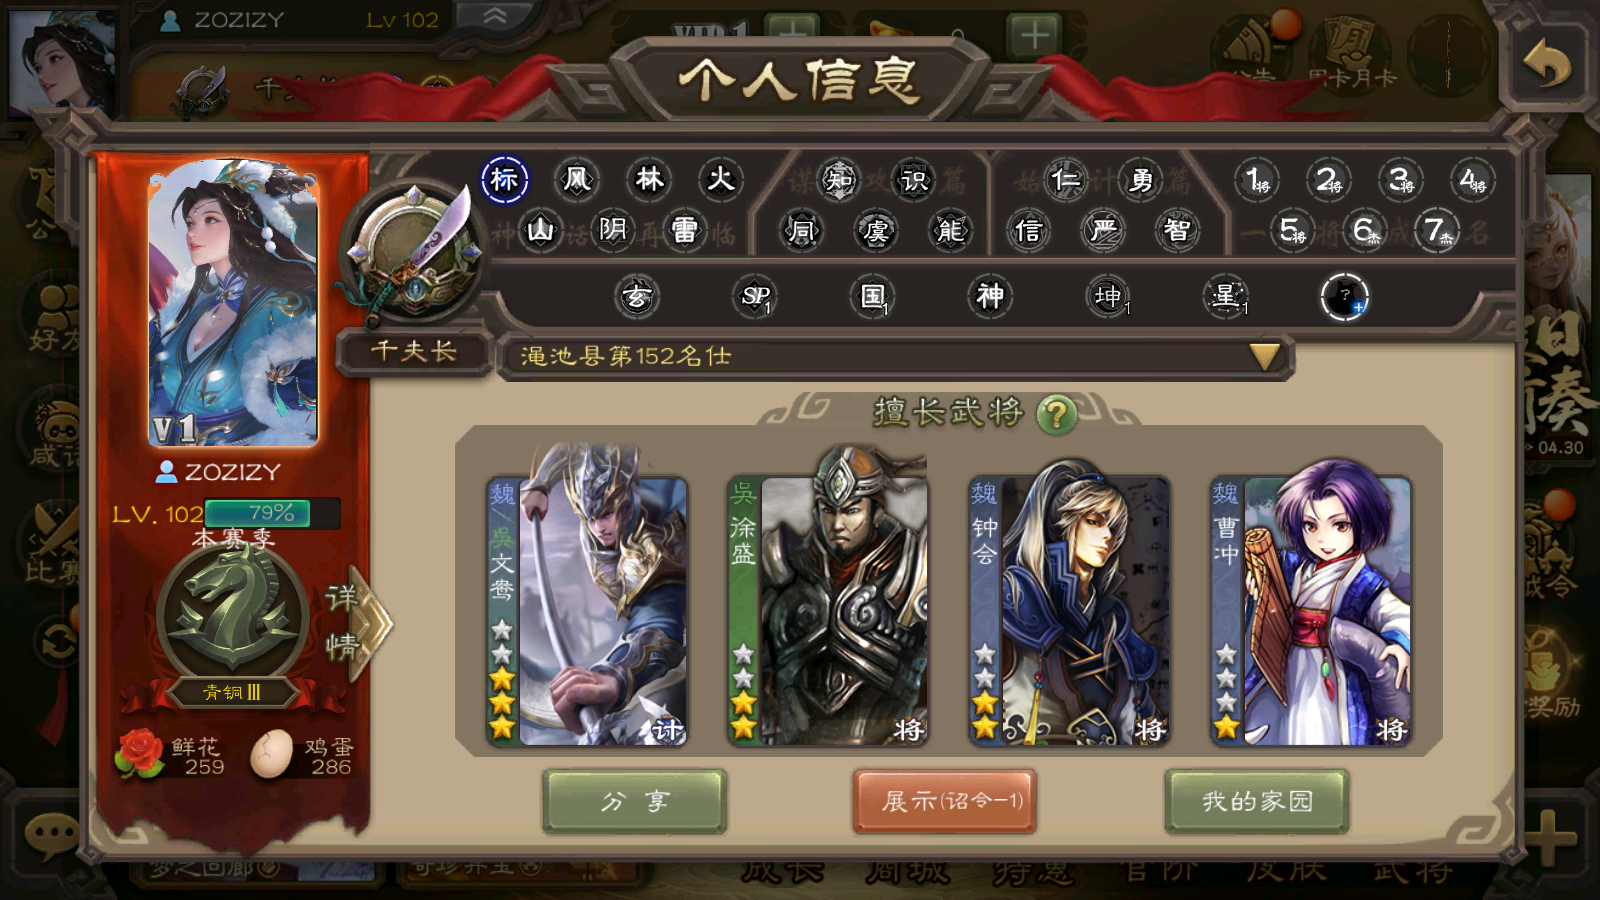Viewport: 1600px width, 900px height.
Task: Select the 火 badge icon
Action: (720, 180)
